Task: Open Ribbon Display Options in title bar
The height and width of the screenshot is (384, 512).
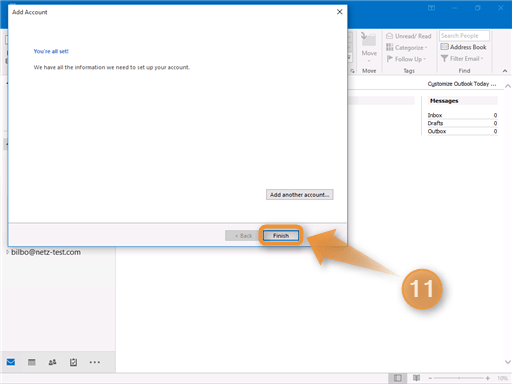Action: (431, 8)
